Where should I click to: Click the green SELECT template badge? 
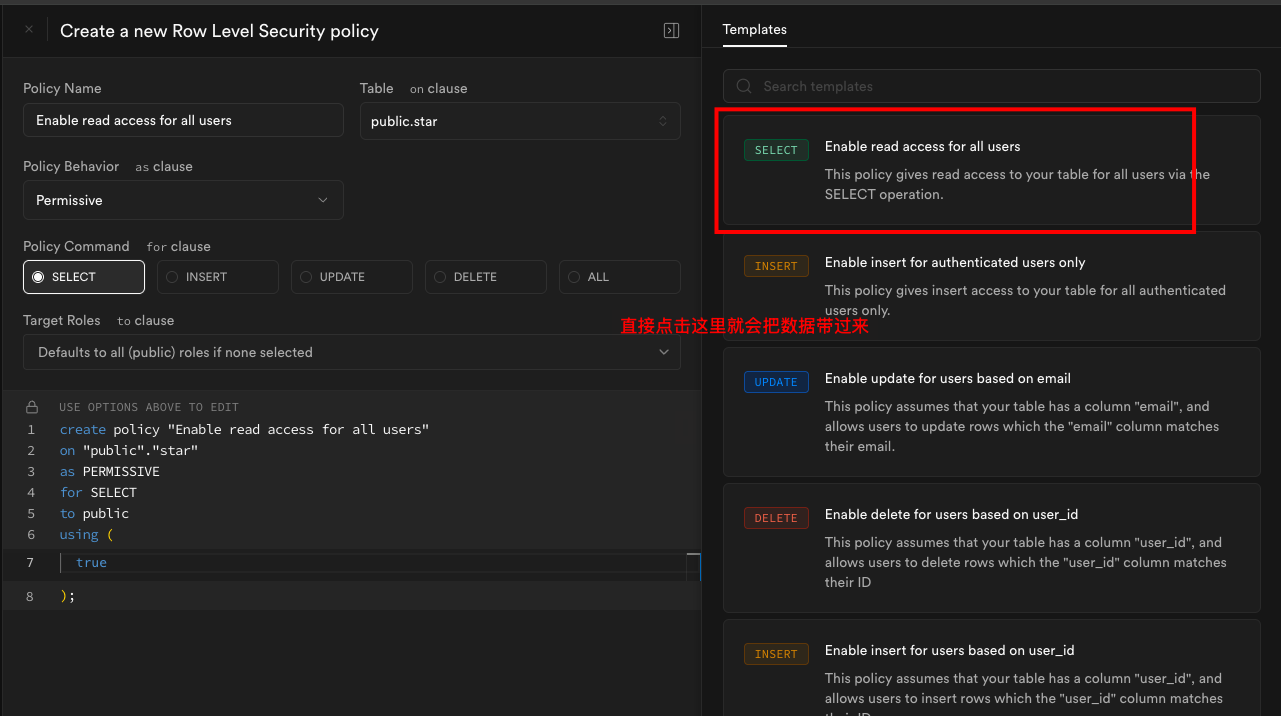776,150
